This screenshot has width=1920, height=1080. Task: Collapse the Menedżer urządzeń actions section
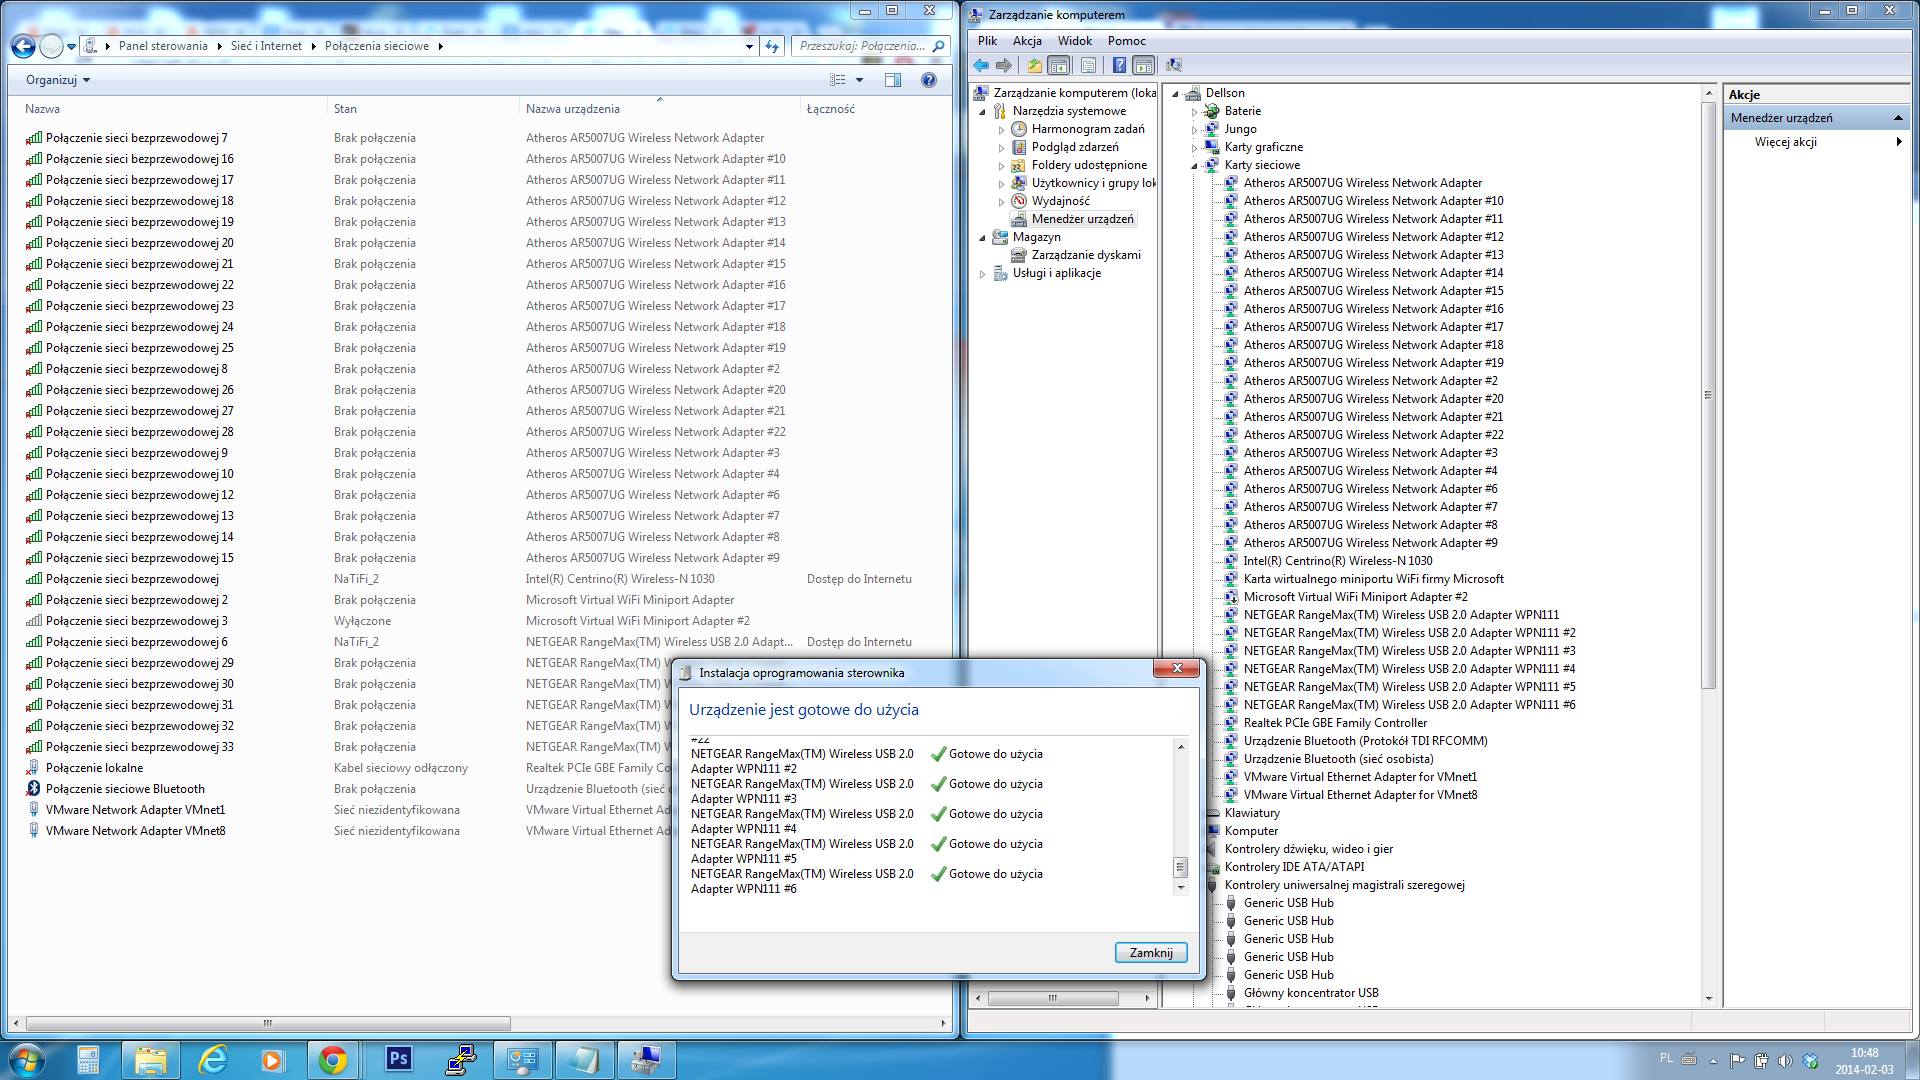click(x=1898, y=118)
